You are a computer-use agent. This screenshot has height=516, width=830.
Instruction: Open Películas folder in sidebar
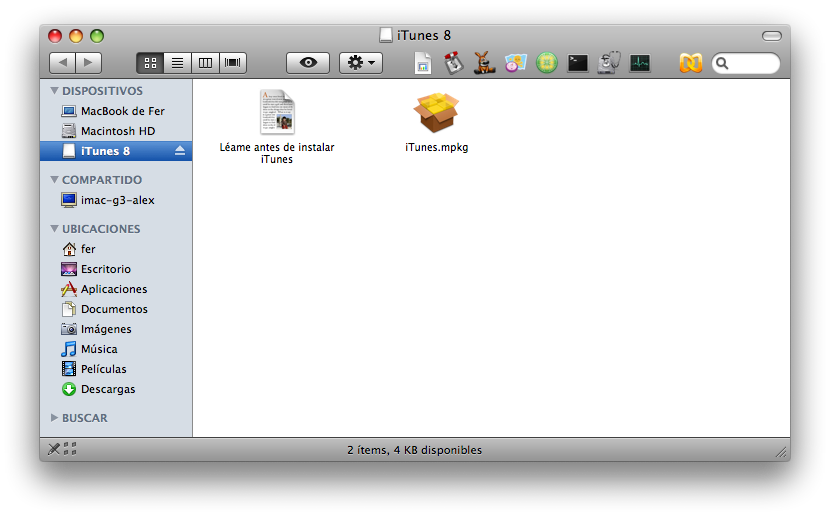[116, 369]
